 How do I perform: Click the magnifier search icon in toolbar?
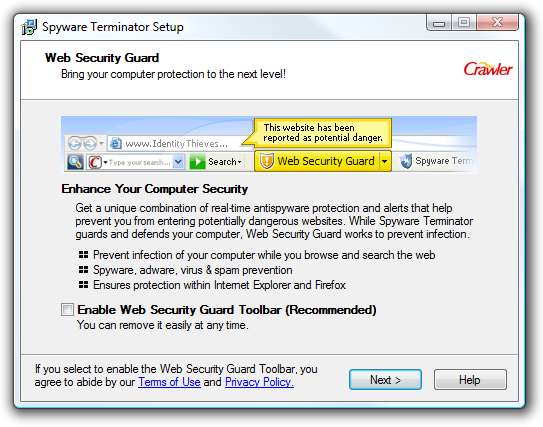tap(75, 162)
